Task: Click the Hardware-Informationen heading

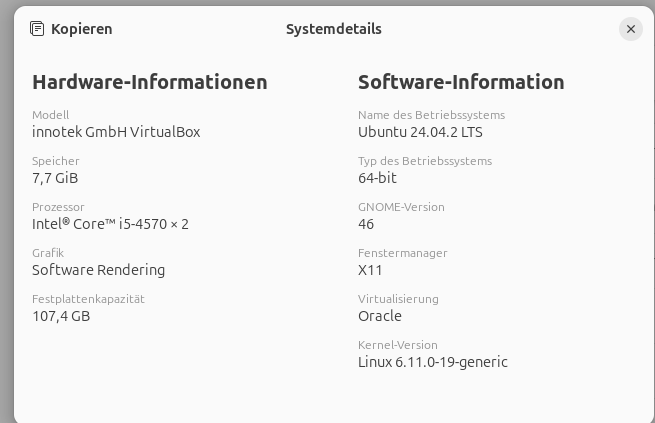Action: click(x=150, y=82)
